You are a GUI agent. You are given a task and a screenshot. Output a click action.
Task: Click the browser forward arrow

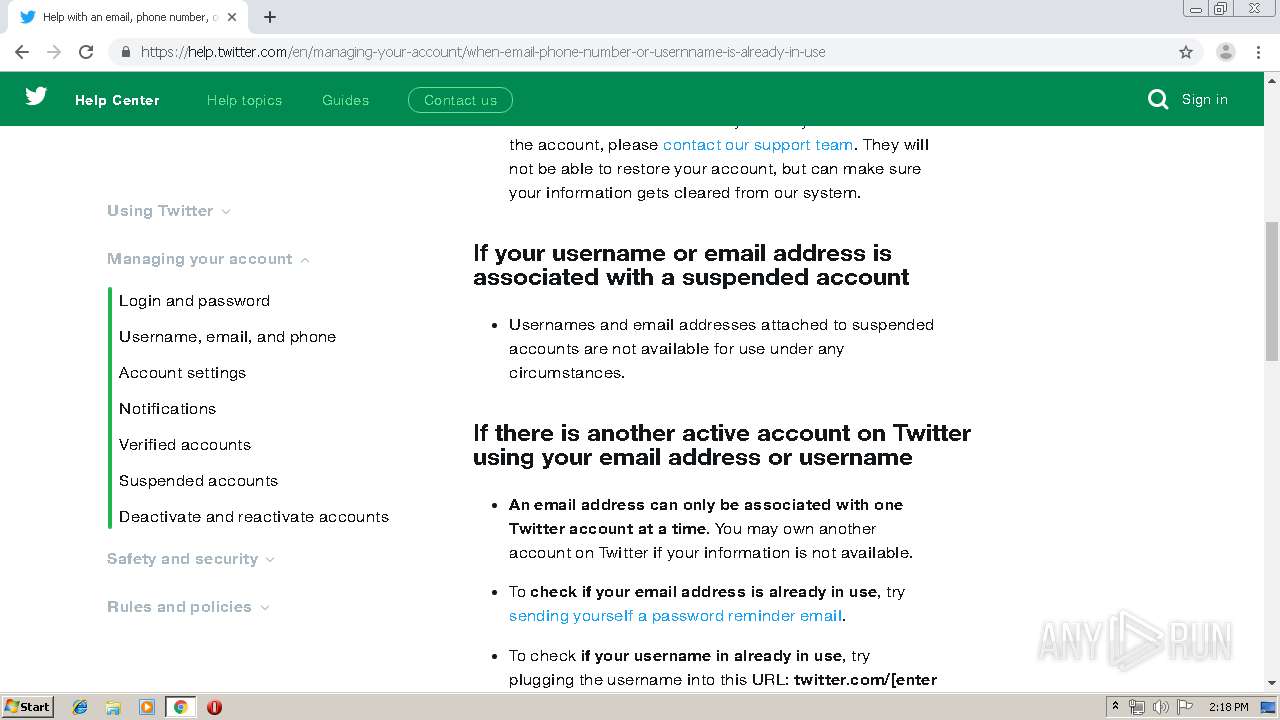pos(54,52)
